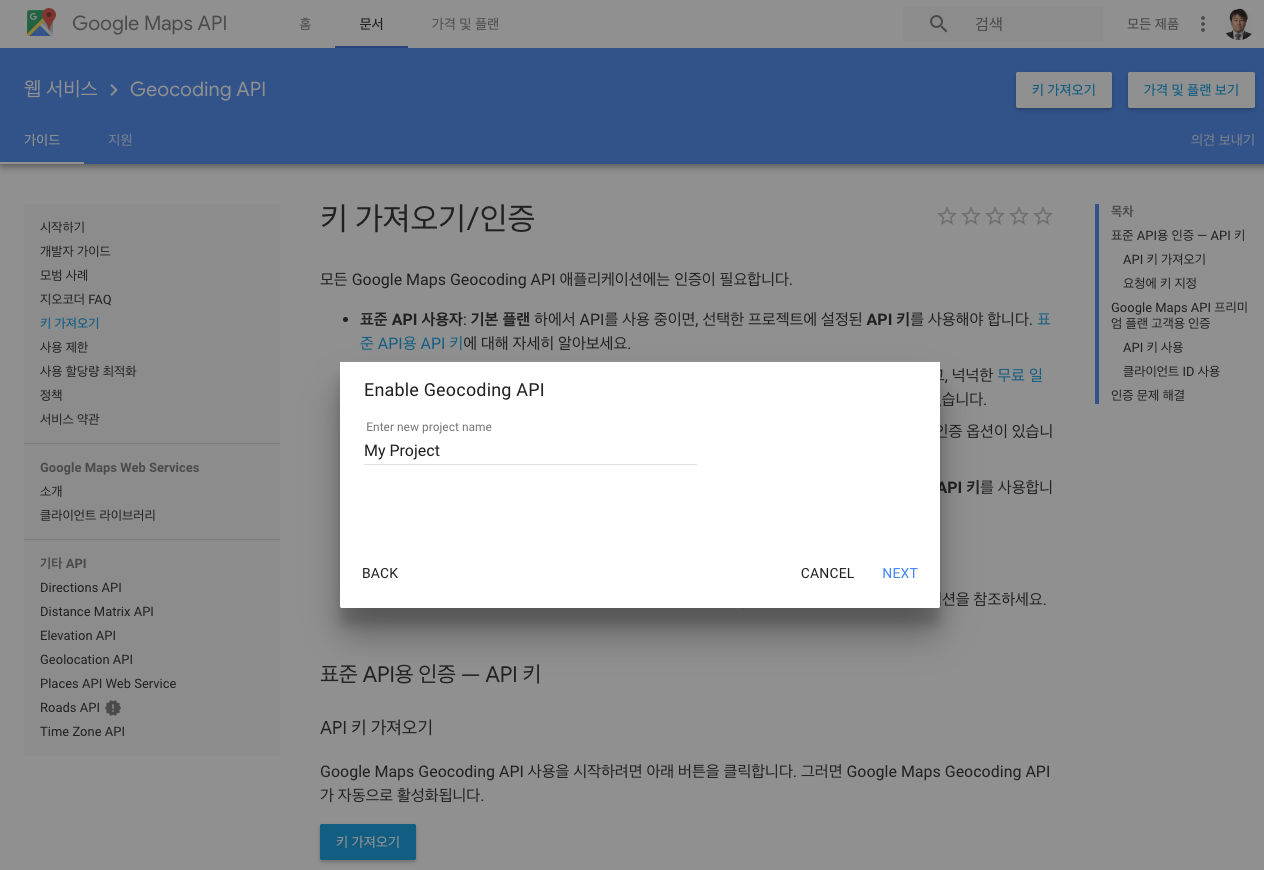
Task: Open Time Zone API in the sidebar
Action: click(x=82, y=731)
